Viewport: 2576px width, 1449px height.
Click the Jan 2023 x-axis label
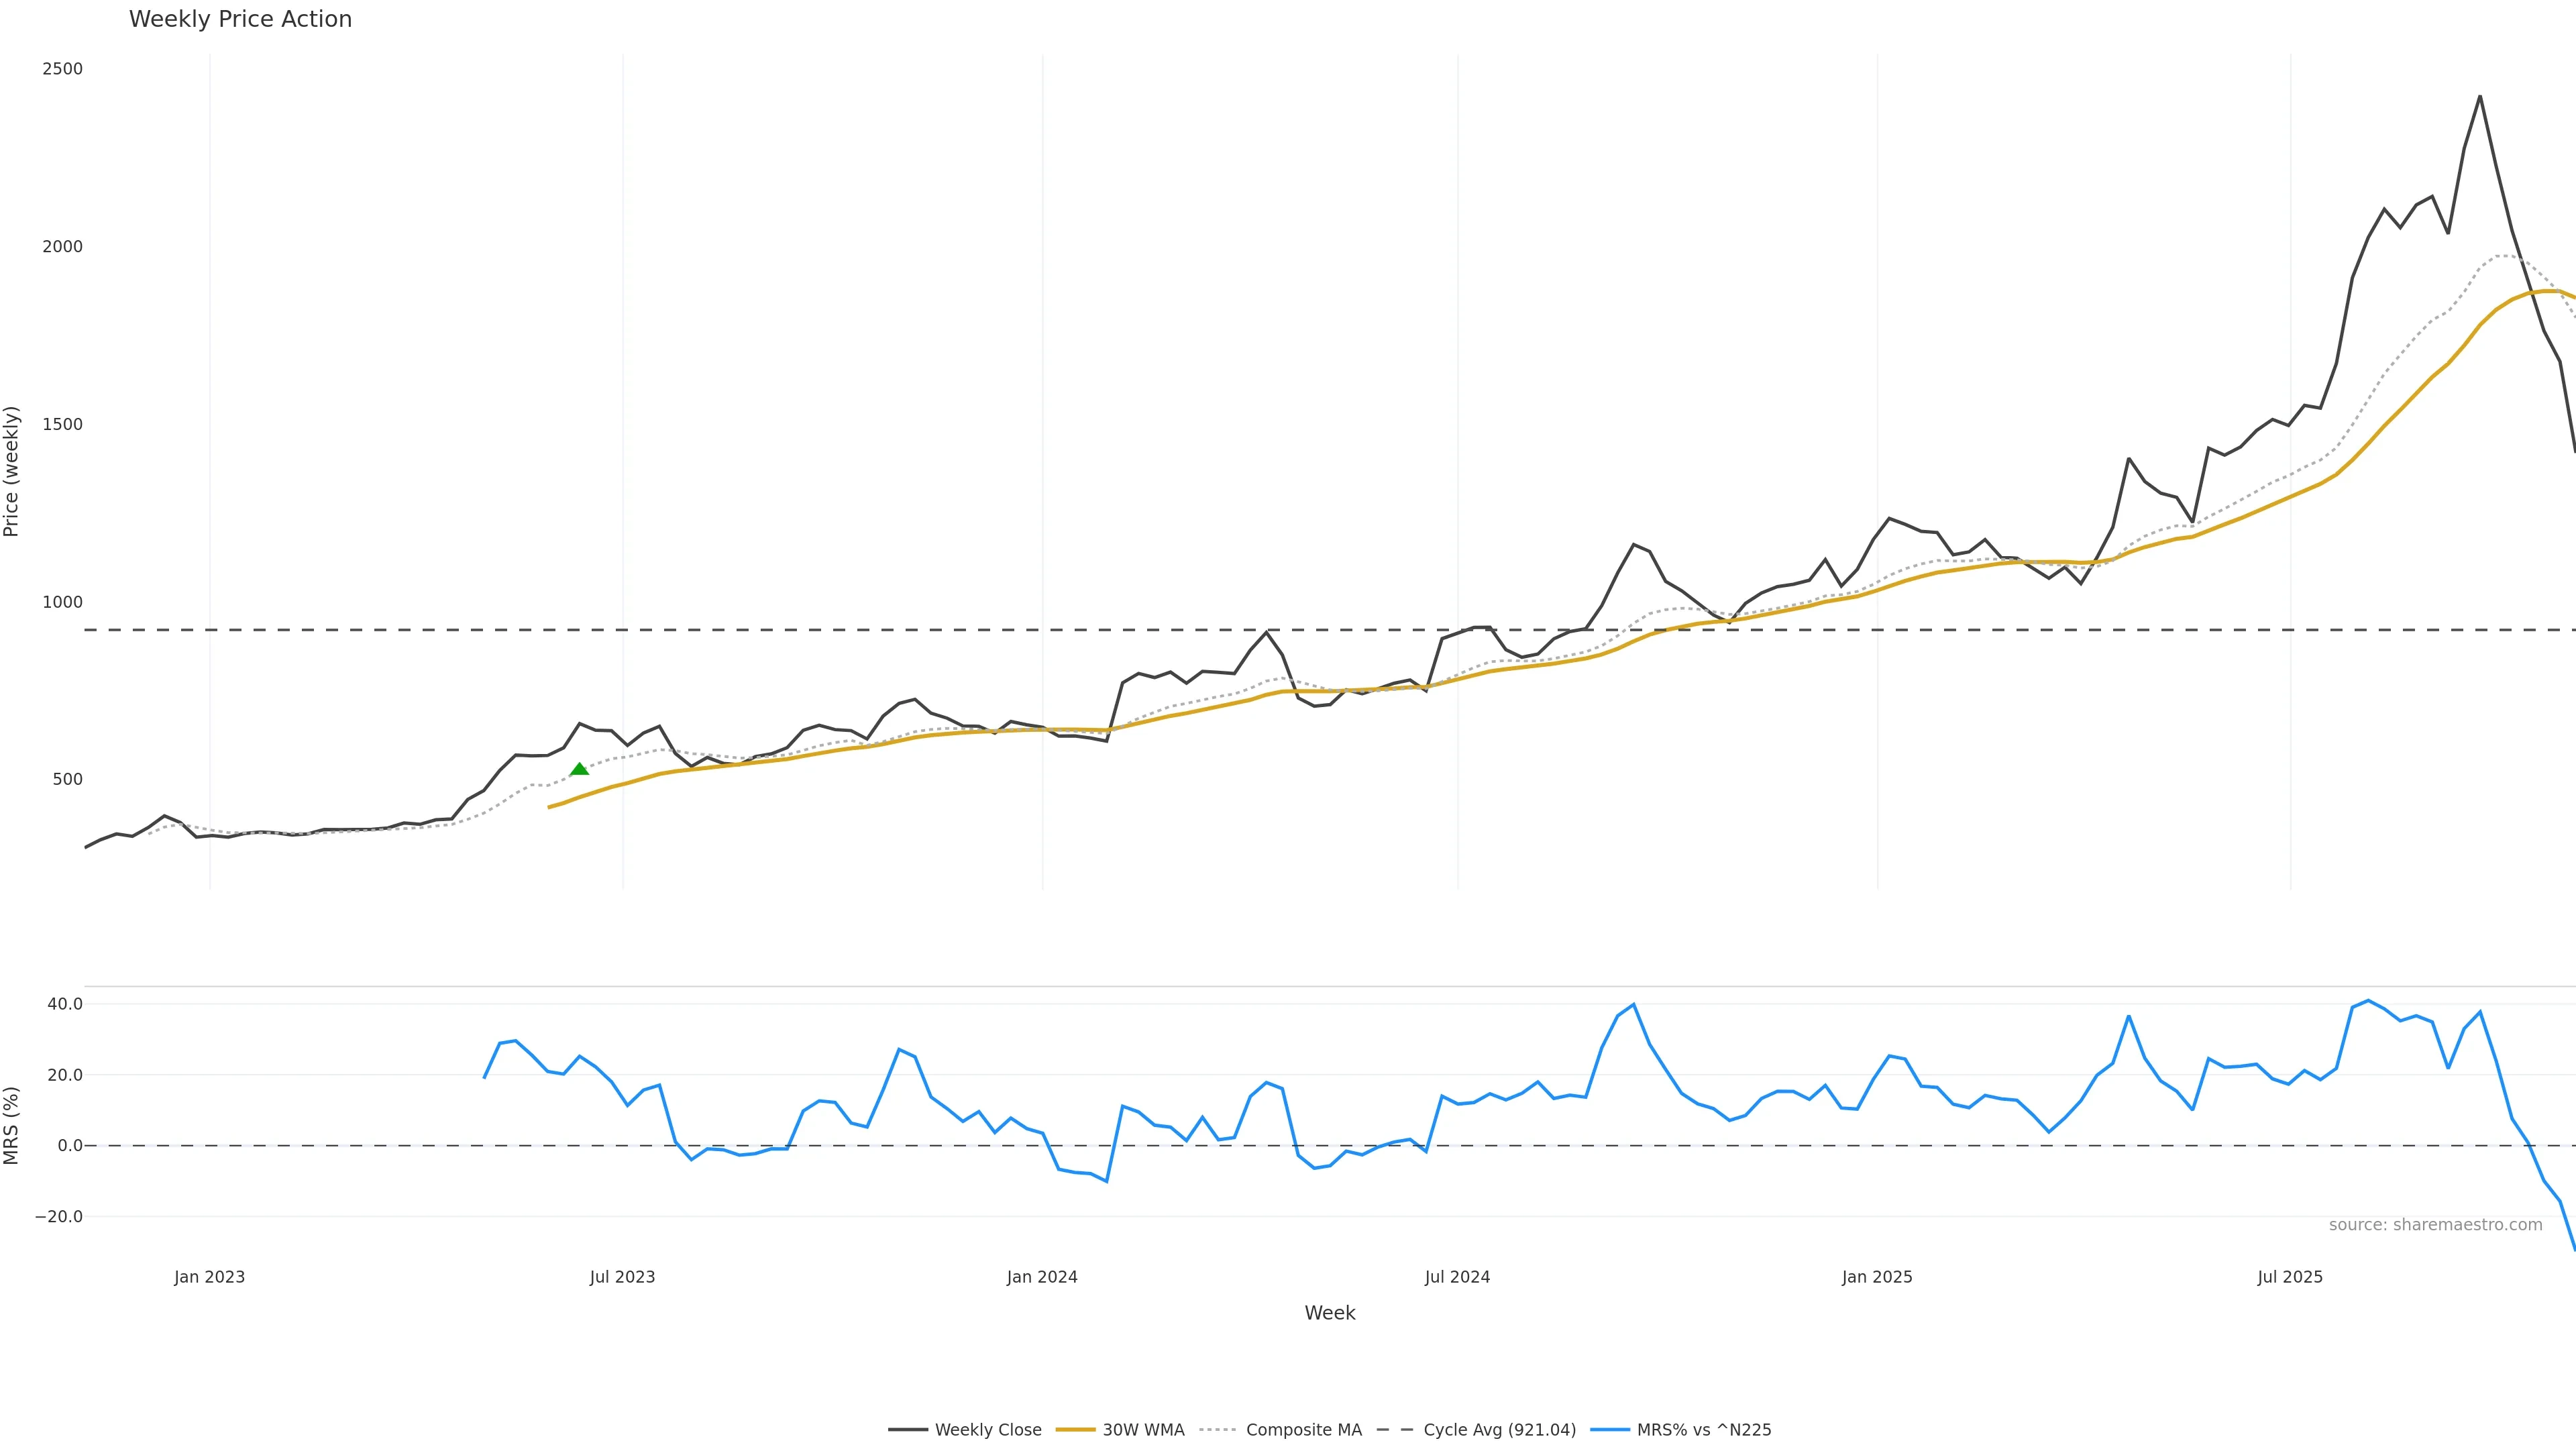point(209,1277)
